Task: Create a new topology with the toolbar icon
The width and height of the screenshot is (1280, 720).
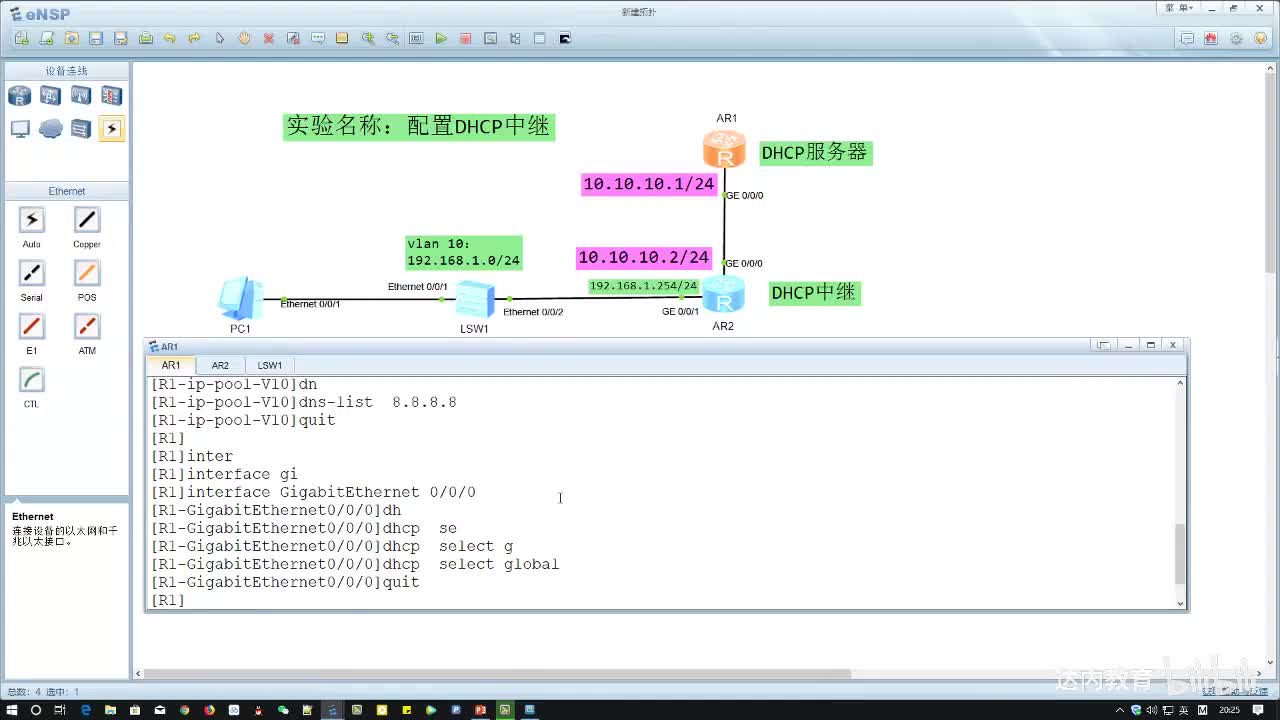Action: (22, 38)
